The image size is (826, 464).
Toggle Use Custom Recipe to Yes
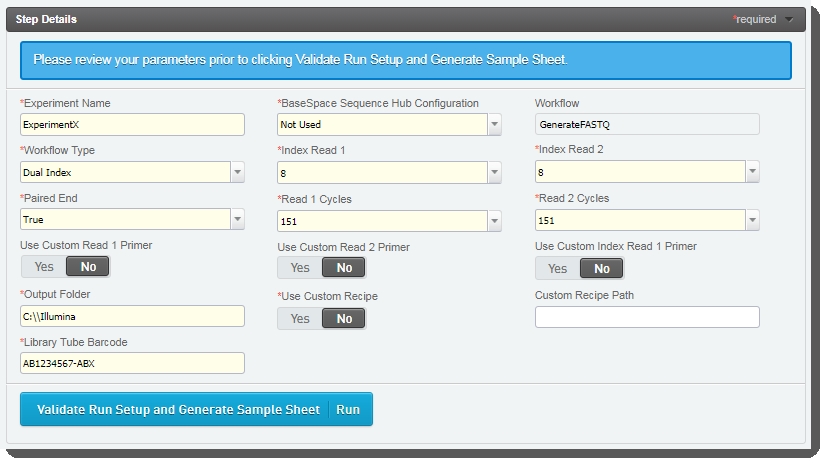click(300, 318)
